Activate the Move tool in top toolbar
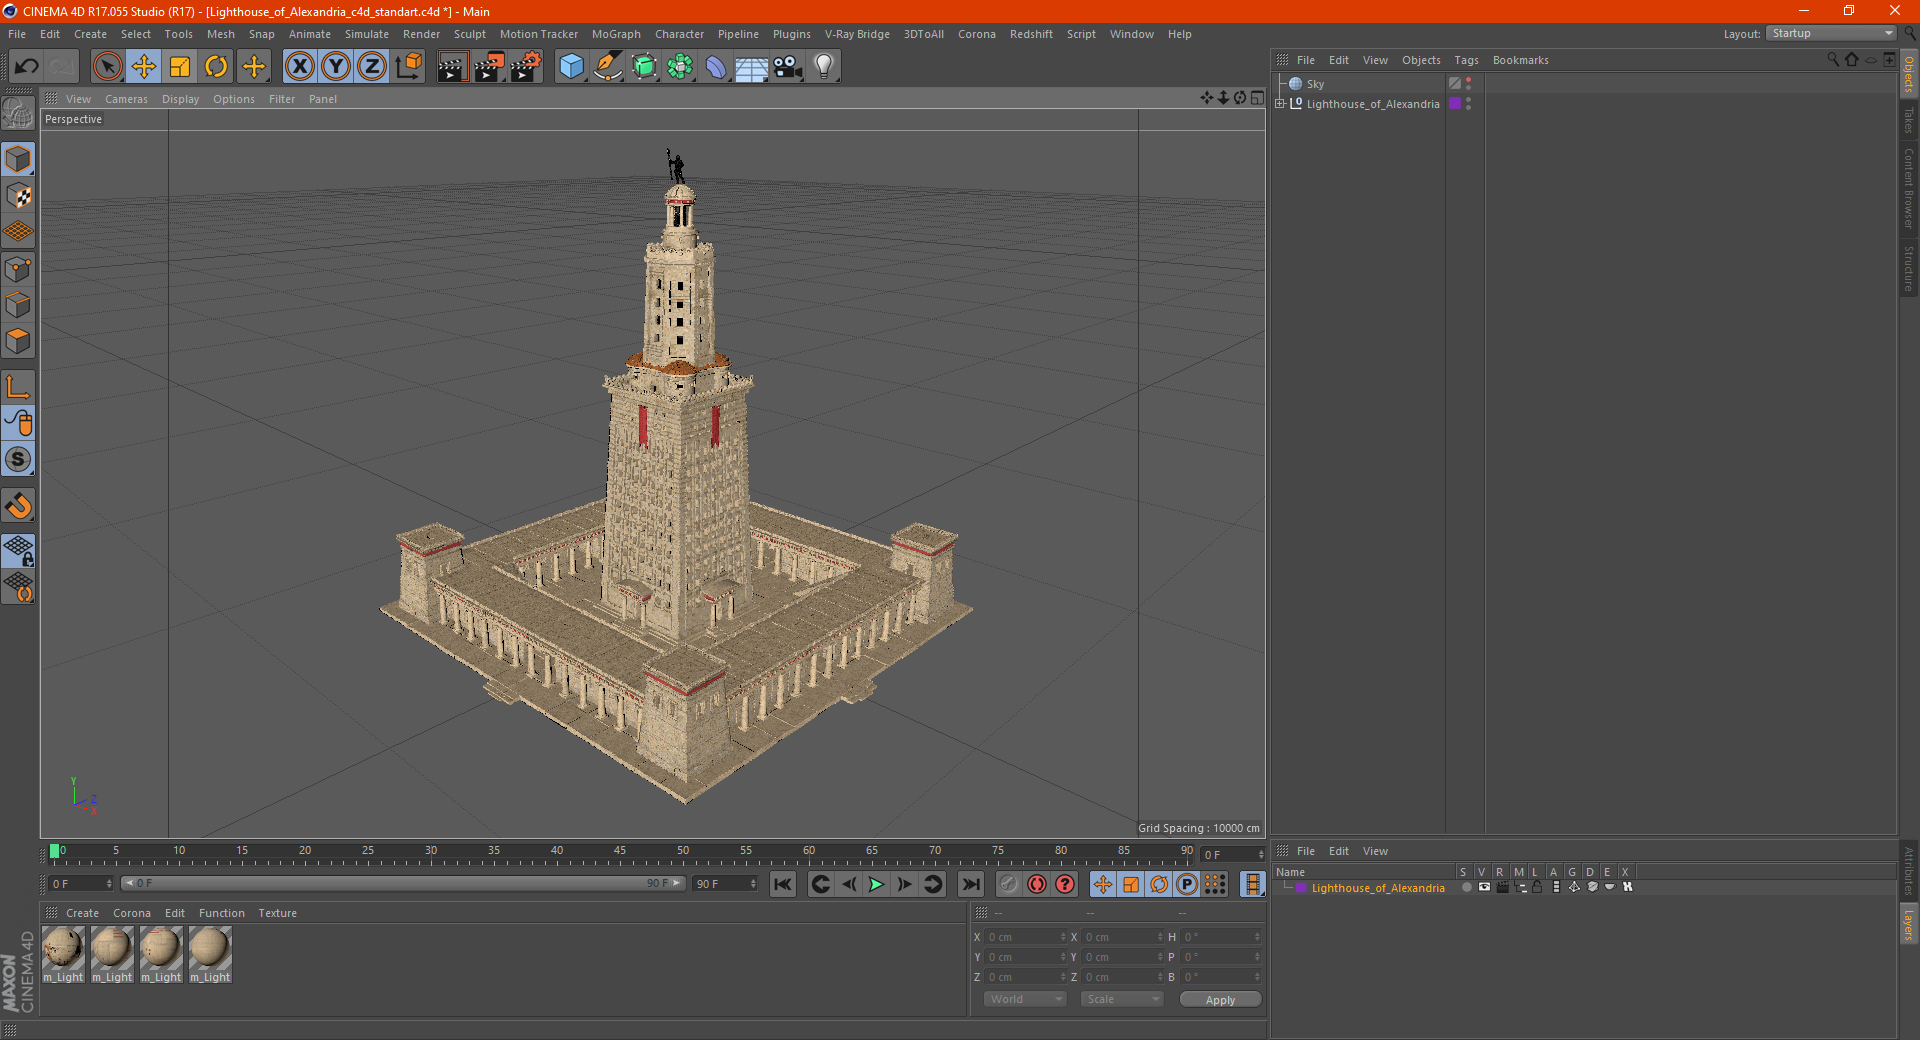This screenshot has width=1920, height=1040. coord(144,67)
